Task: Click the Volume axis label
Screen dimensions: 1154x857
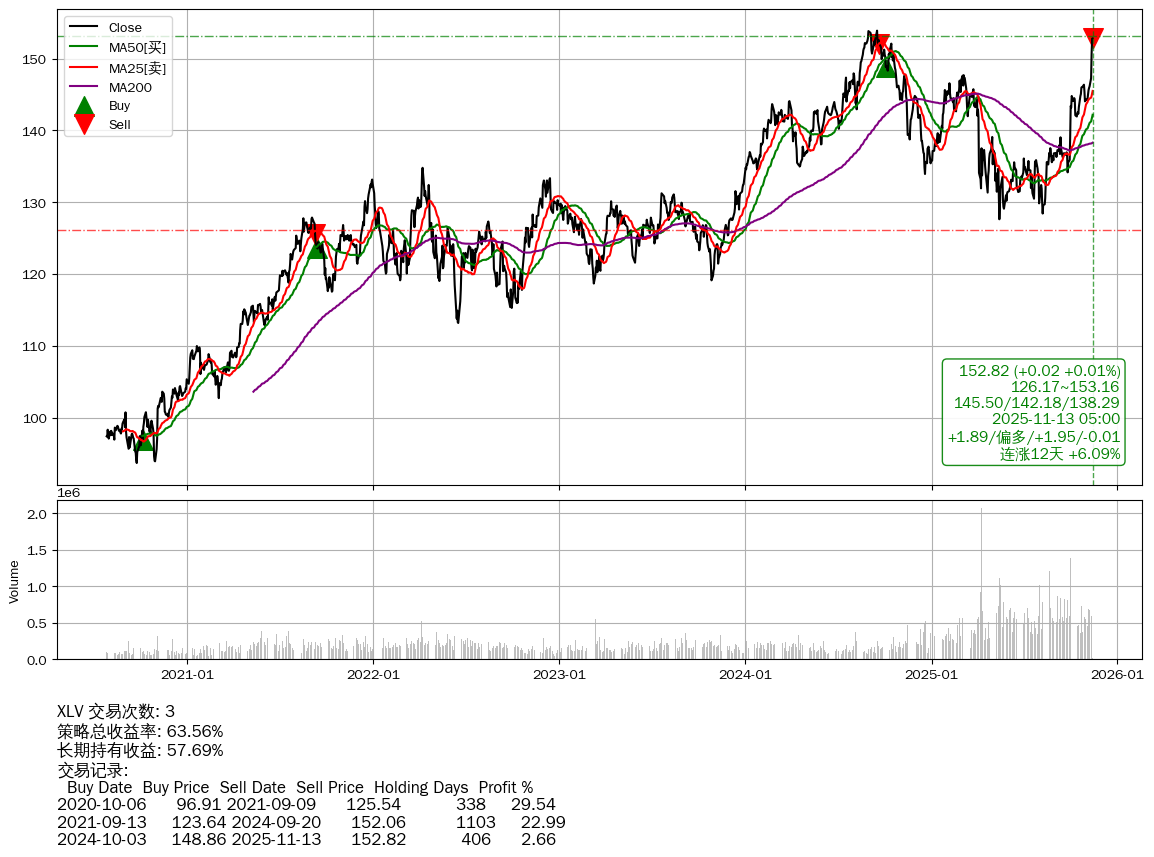Action: (14, 581)
